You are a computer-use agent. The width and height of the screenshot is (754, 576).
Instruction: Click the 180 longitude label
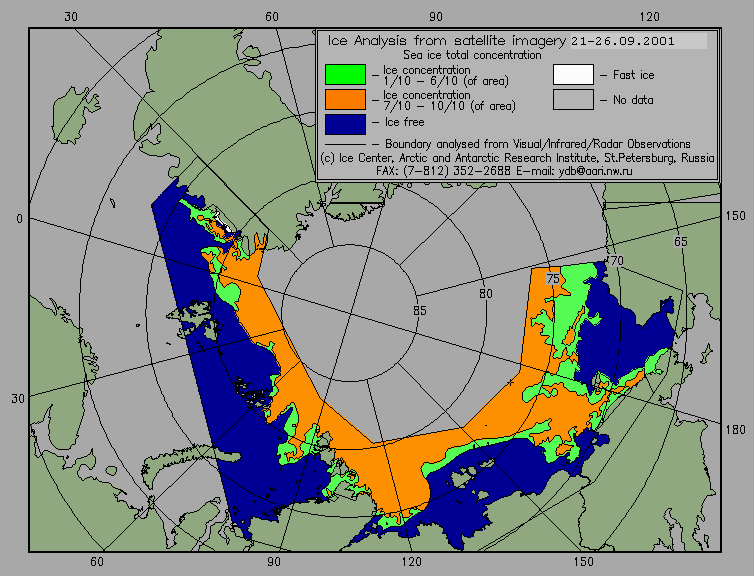(x=736, y=430)
